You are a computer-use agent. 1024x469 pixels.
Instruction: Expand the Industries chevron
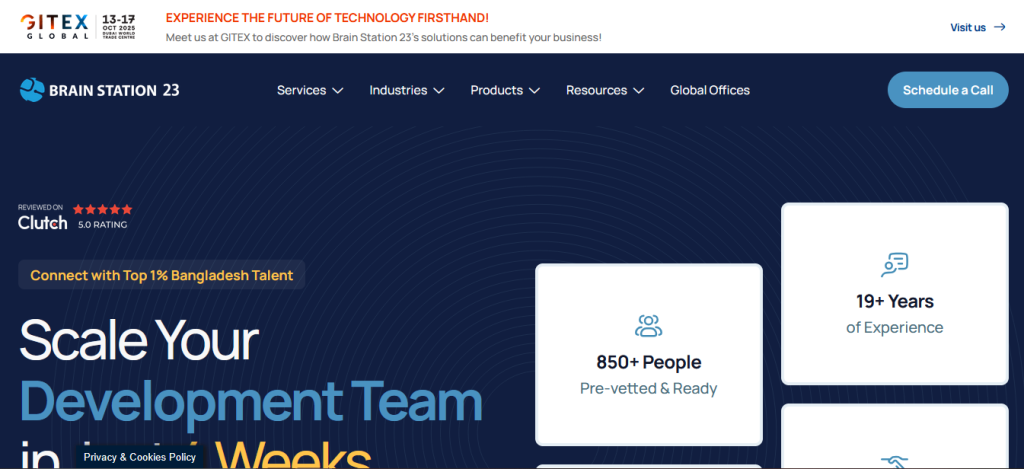(x=439, y=91)
